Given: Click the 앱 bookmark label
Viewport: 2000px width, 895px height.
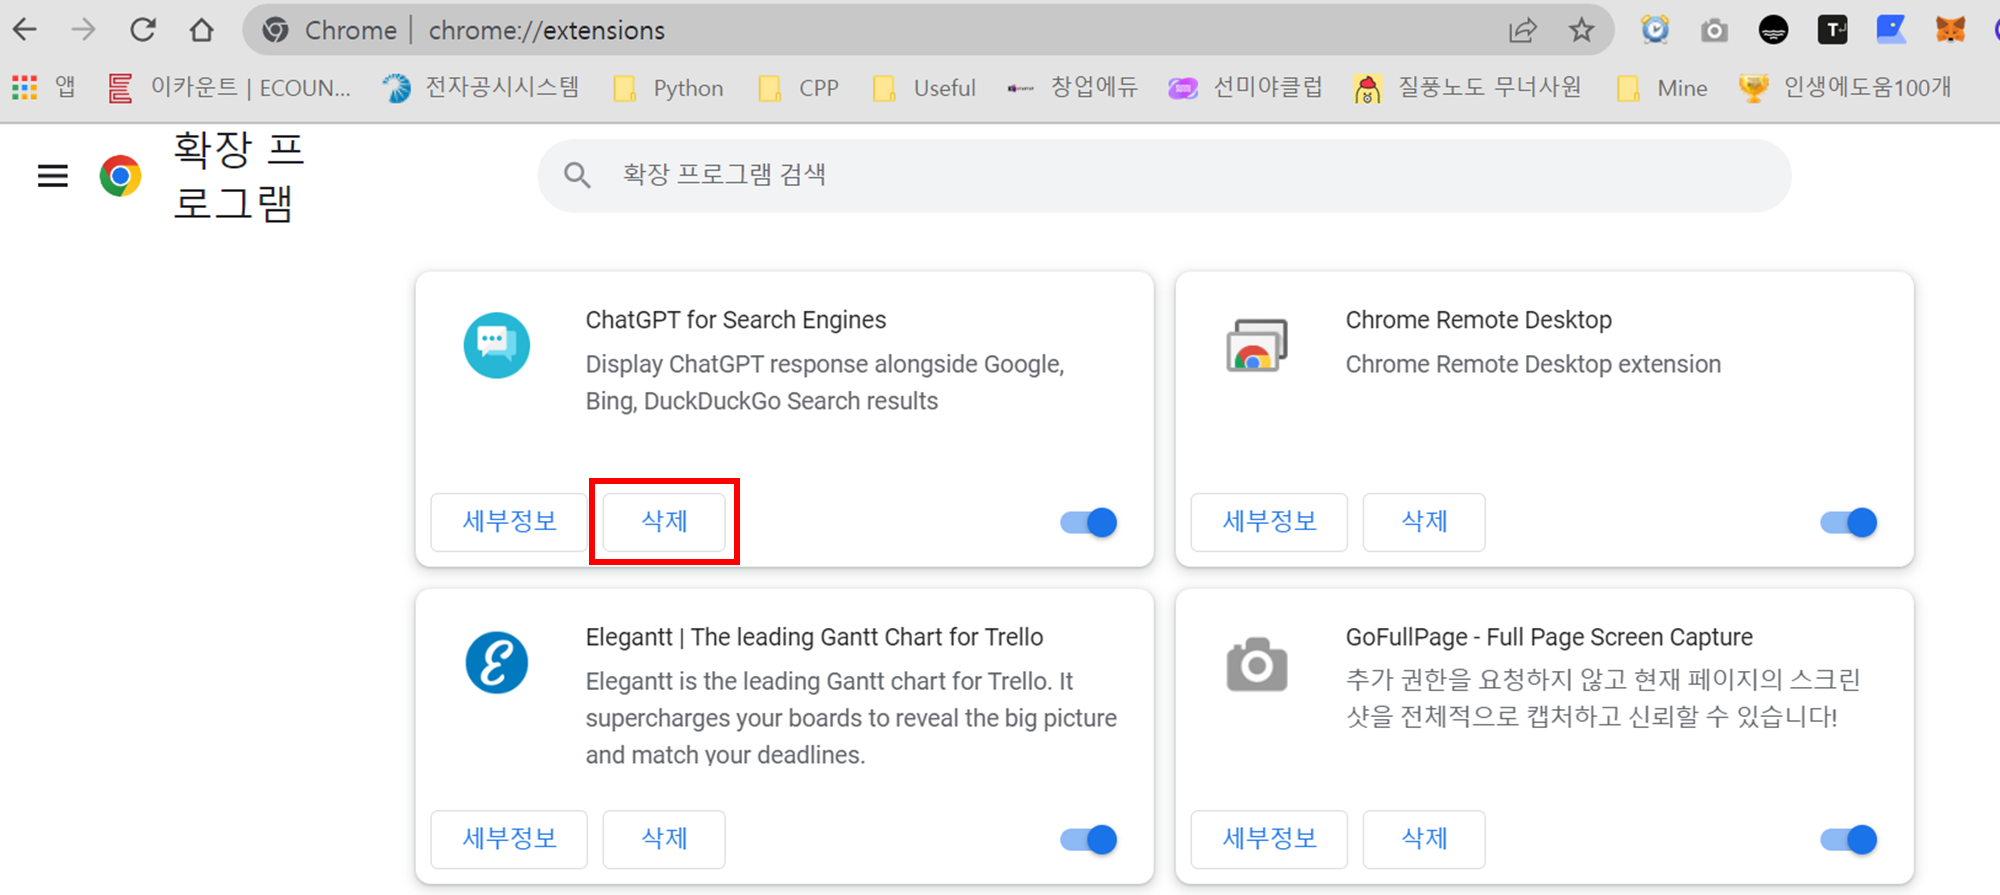Looking at the screenshot, I should 65,88.
